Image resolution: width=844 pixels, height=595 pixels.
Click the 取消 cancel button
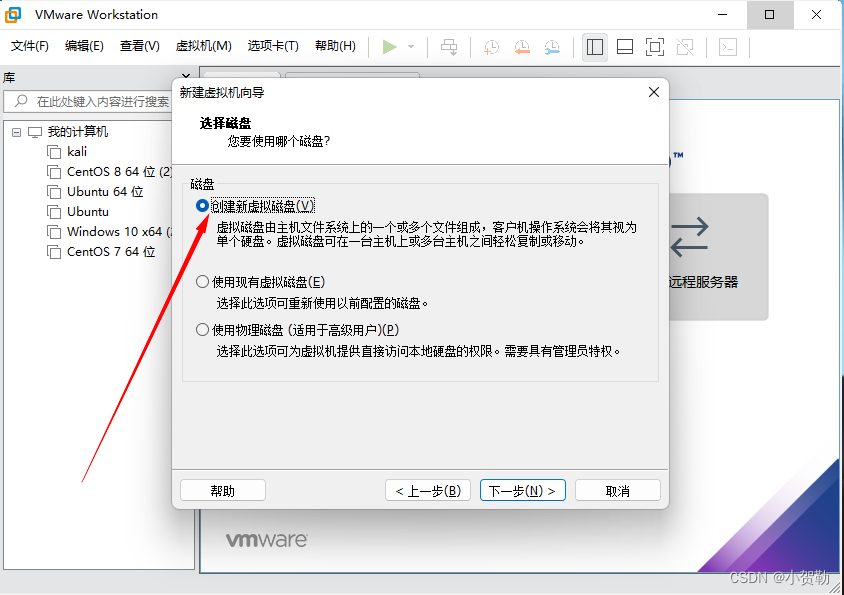tap(617, 491)
